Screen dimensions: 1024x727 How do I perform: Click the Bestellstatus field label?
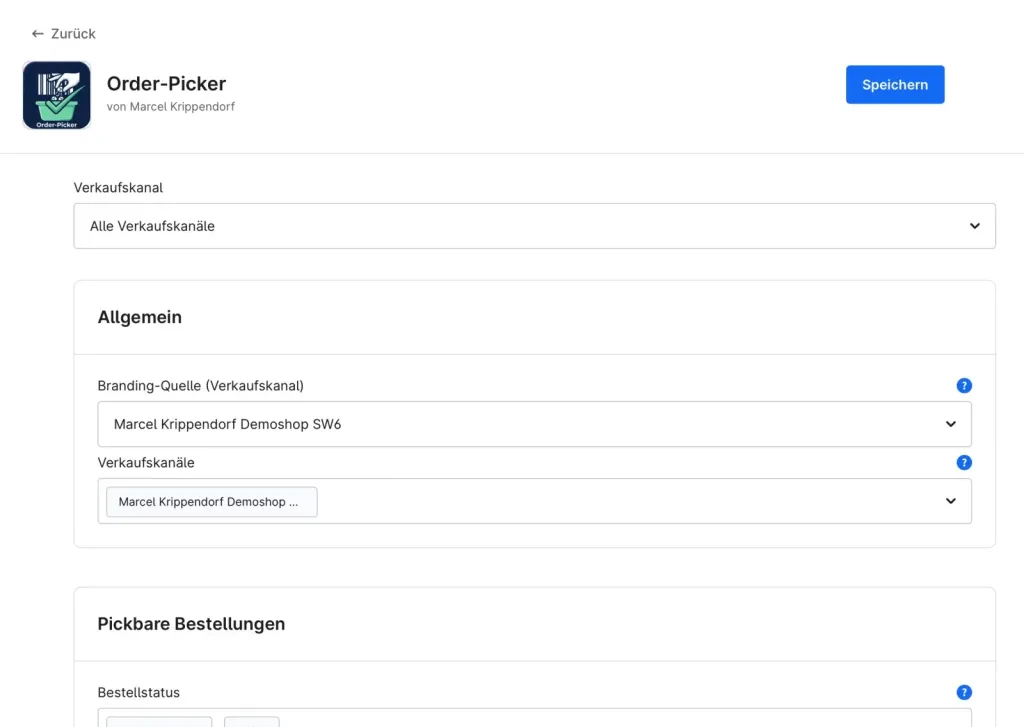[x=138, y=692]
